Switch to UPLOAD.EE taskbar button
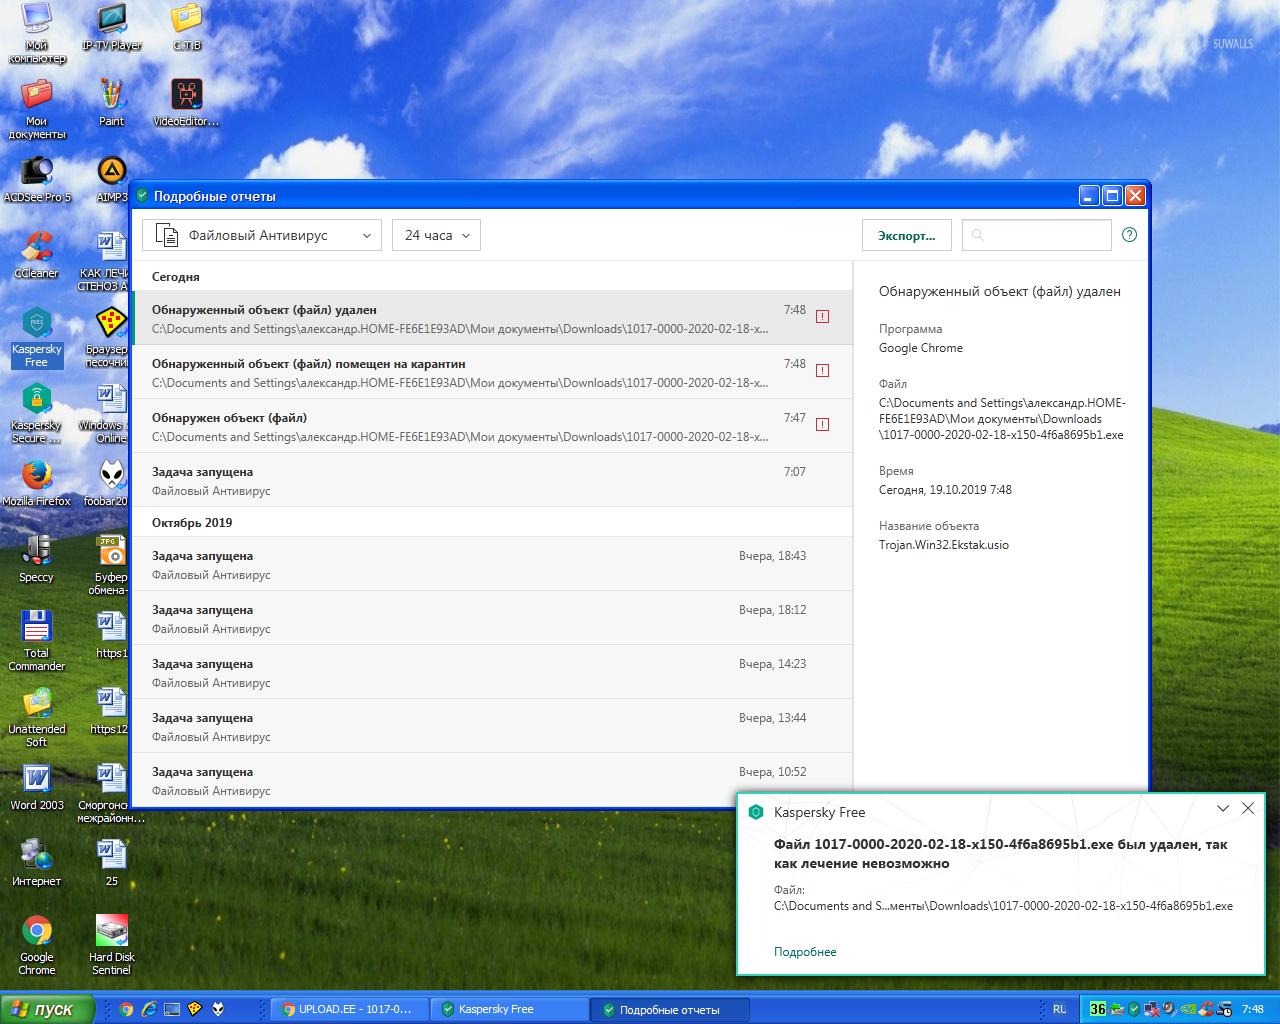This screenshot has width=1280, height=1024. click(349, 1009)
